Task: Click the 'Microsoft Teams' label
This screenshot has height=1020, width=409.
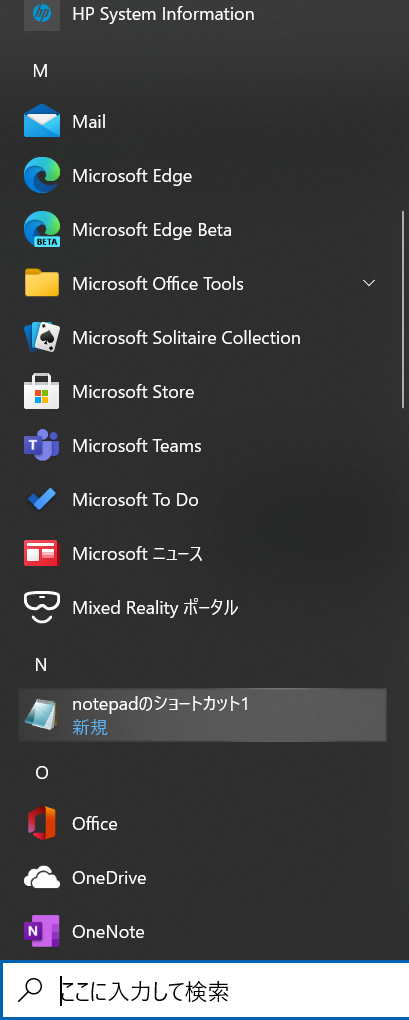Action: point(137,446)
